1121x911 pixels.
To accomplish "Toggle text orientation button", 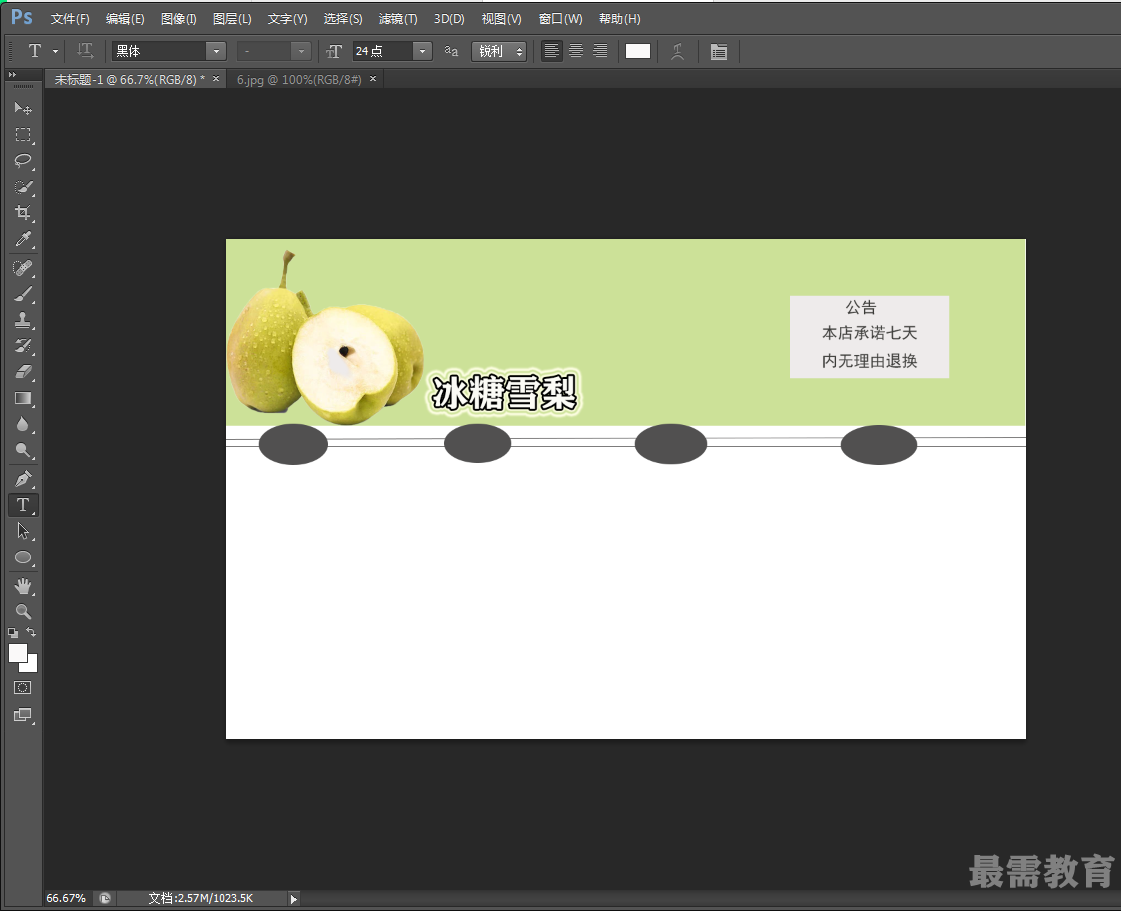I will [85, 51].
